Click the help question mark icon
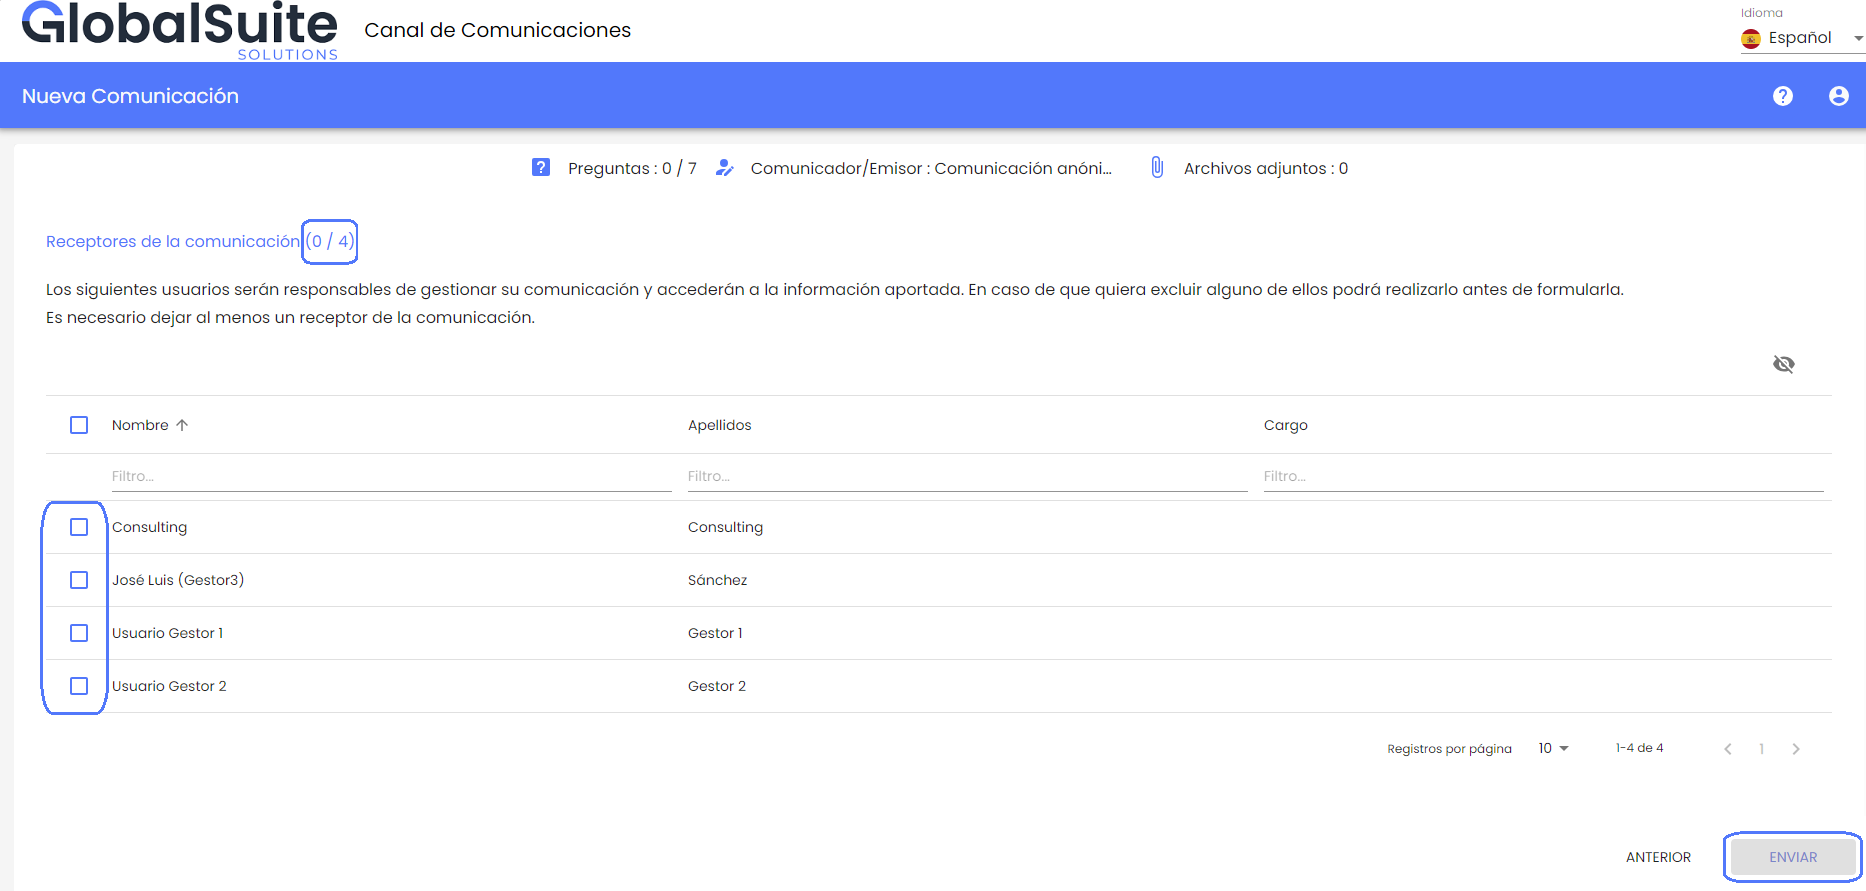Image resolution: width=1866 pixels, height=891 pixels. pyautogui.click(x=1782, y=96)
